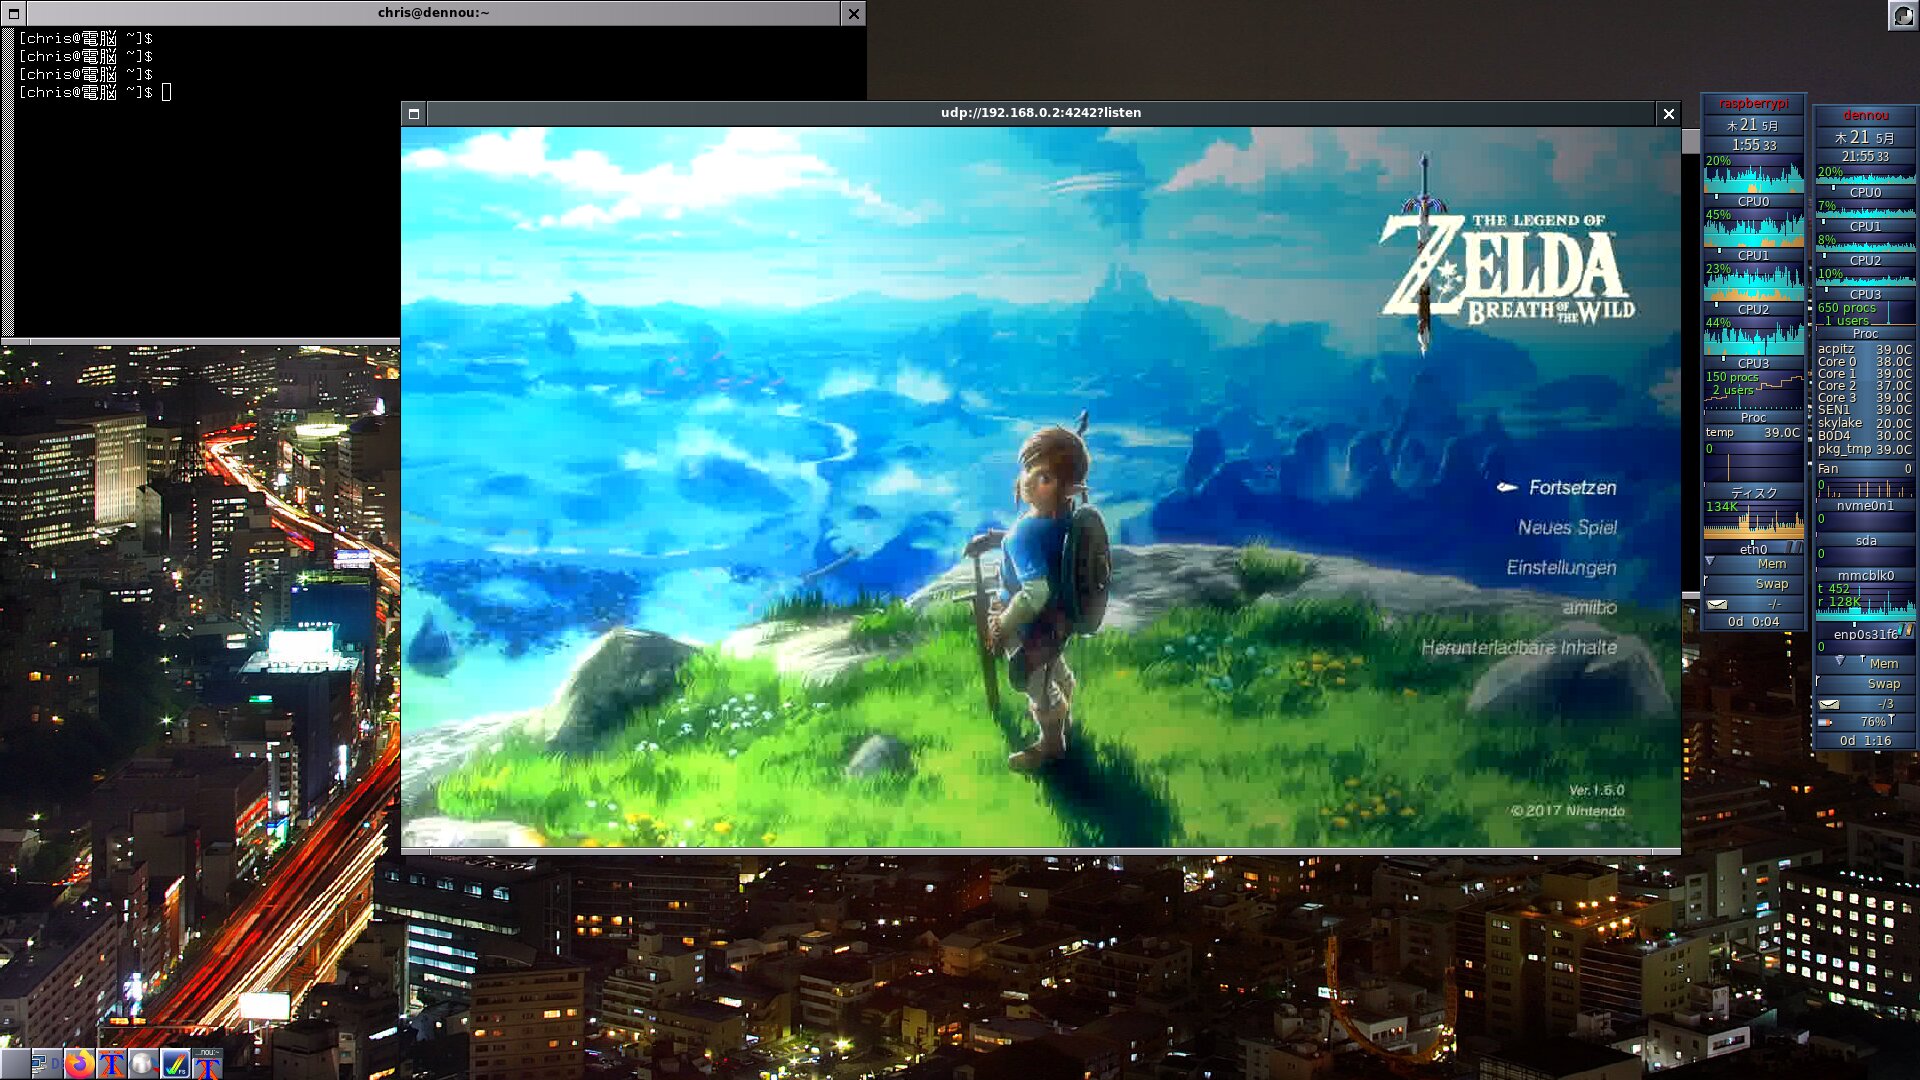Click the Fan 0 sensor row
1920x1080 pixels.
(x=1866, y=468)
